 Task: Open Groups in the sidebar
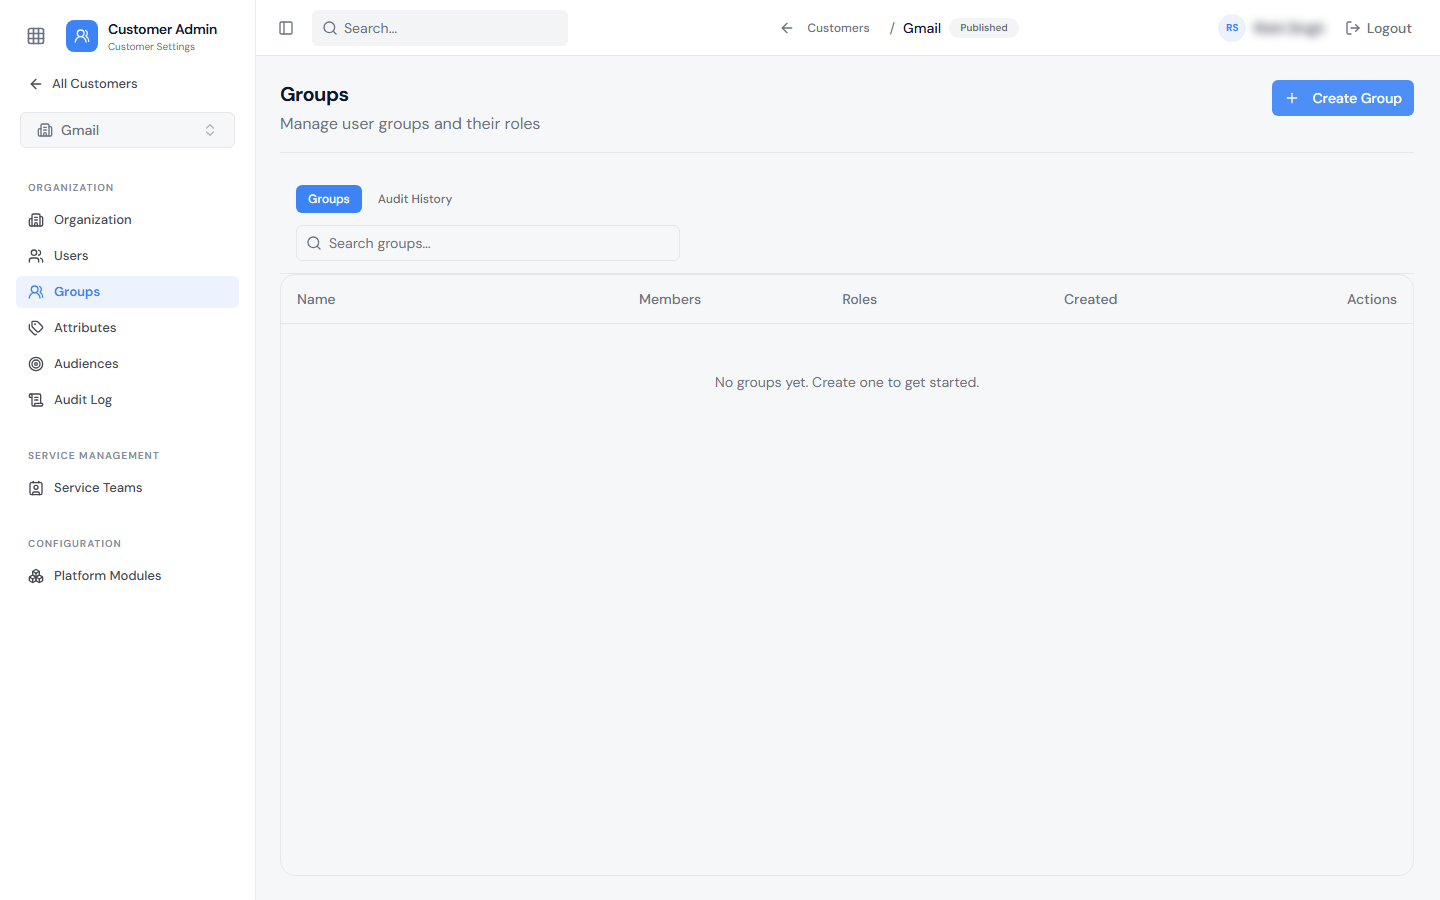[x=127, y=292]
